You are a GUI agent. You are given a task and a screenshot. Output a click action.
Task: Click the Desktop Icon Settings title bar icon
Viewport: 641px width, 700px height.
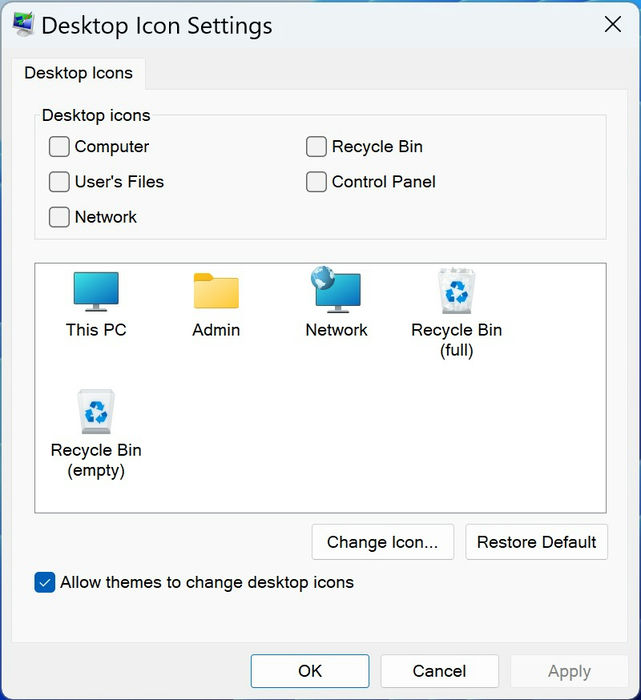[x=23, y=25]
